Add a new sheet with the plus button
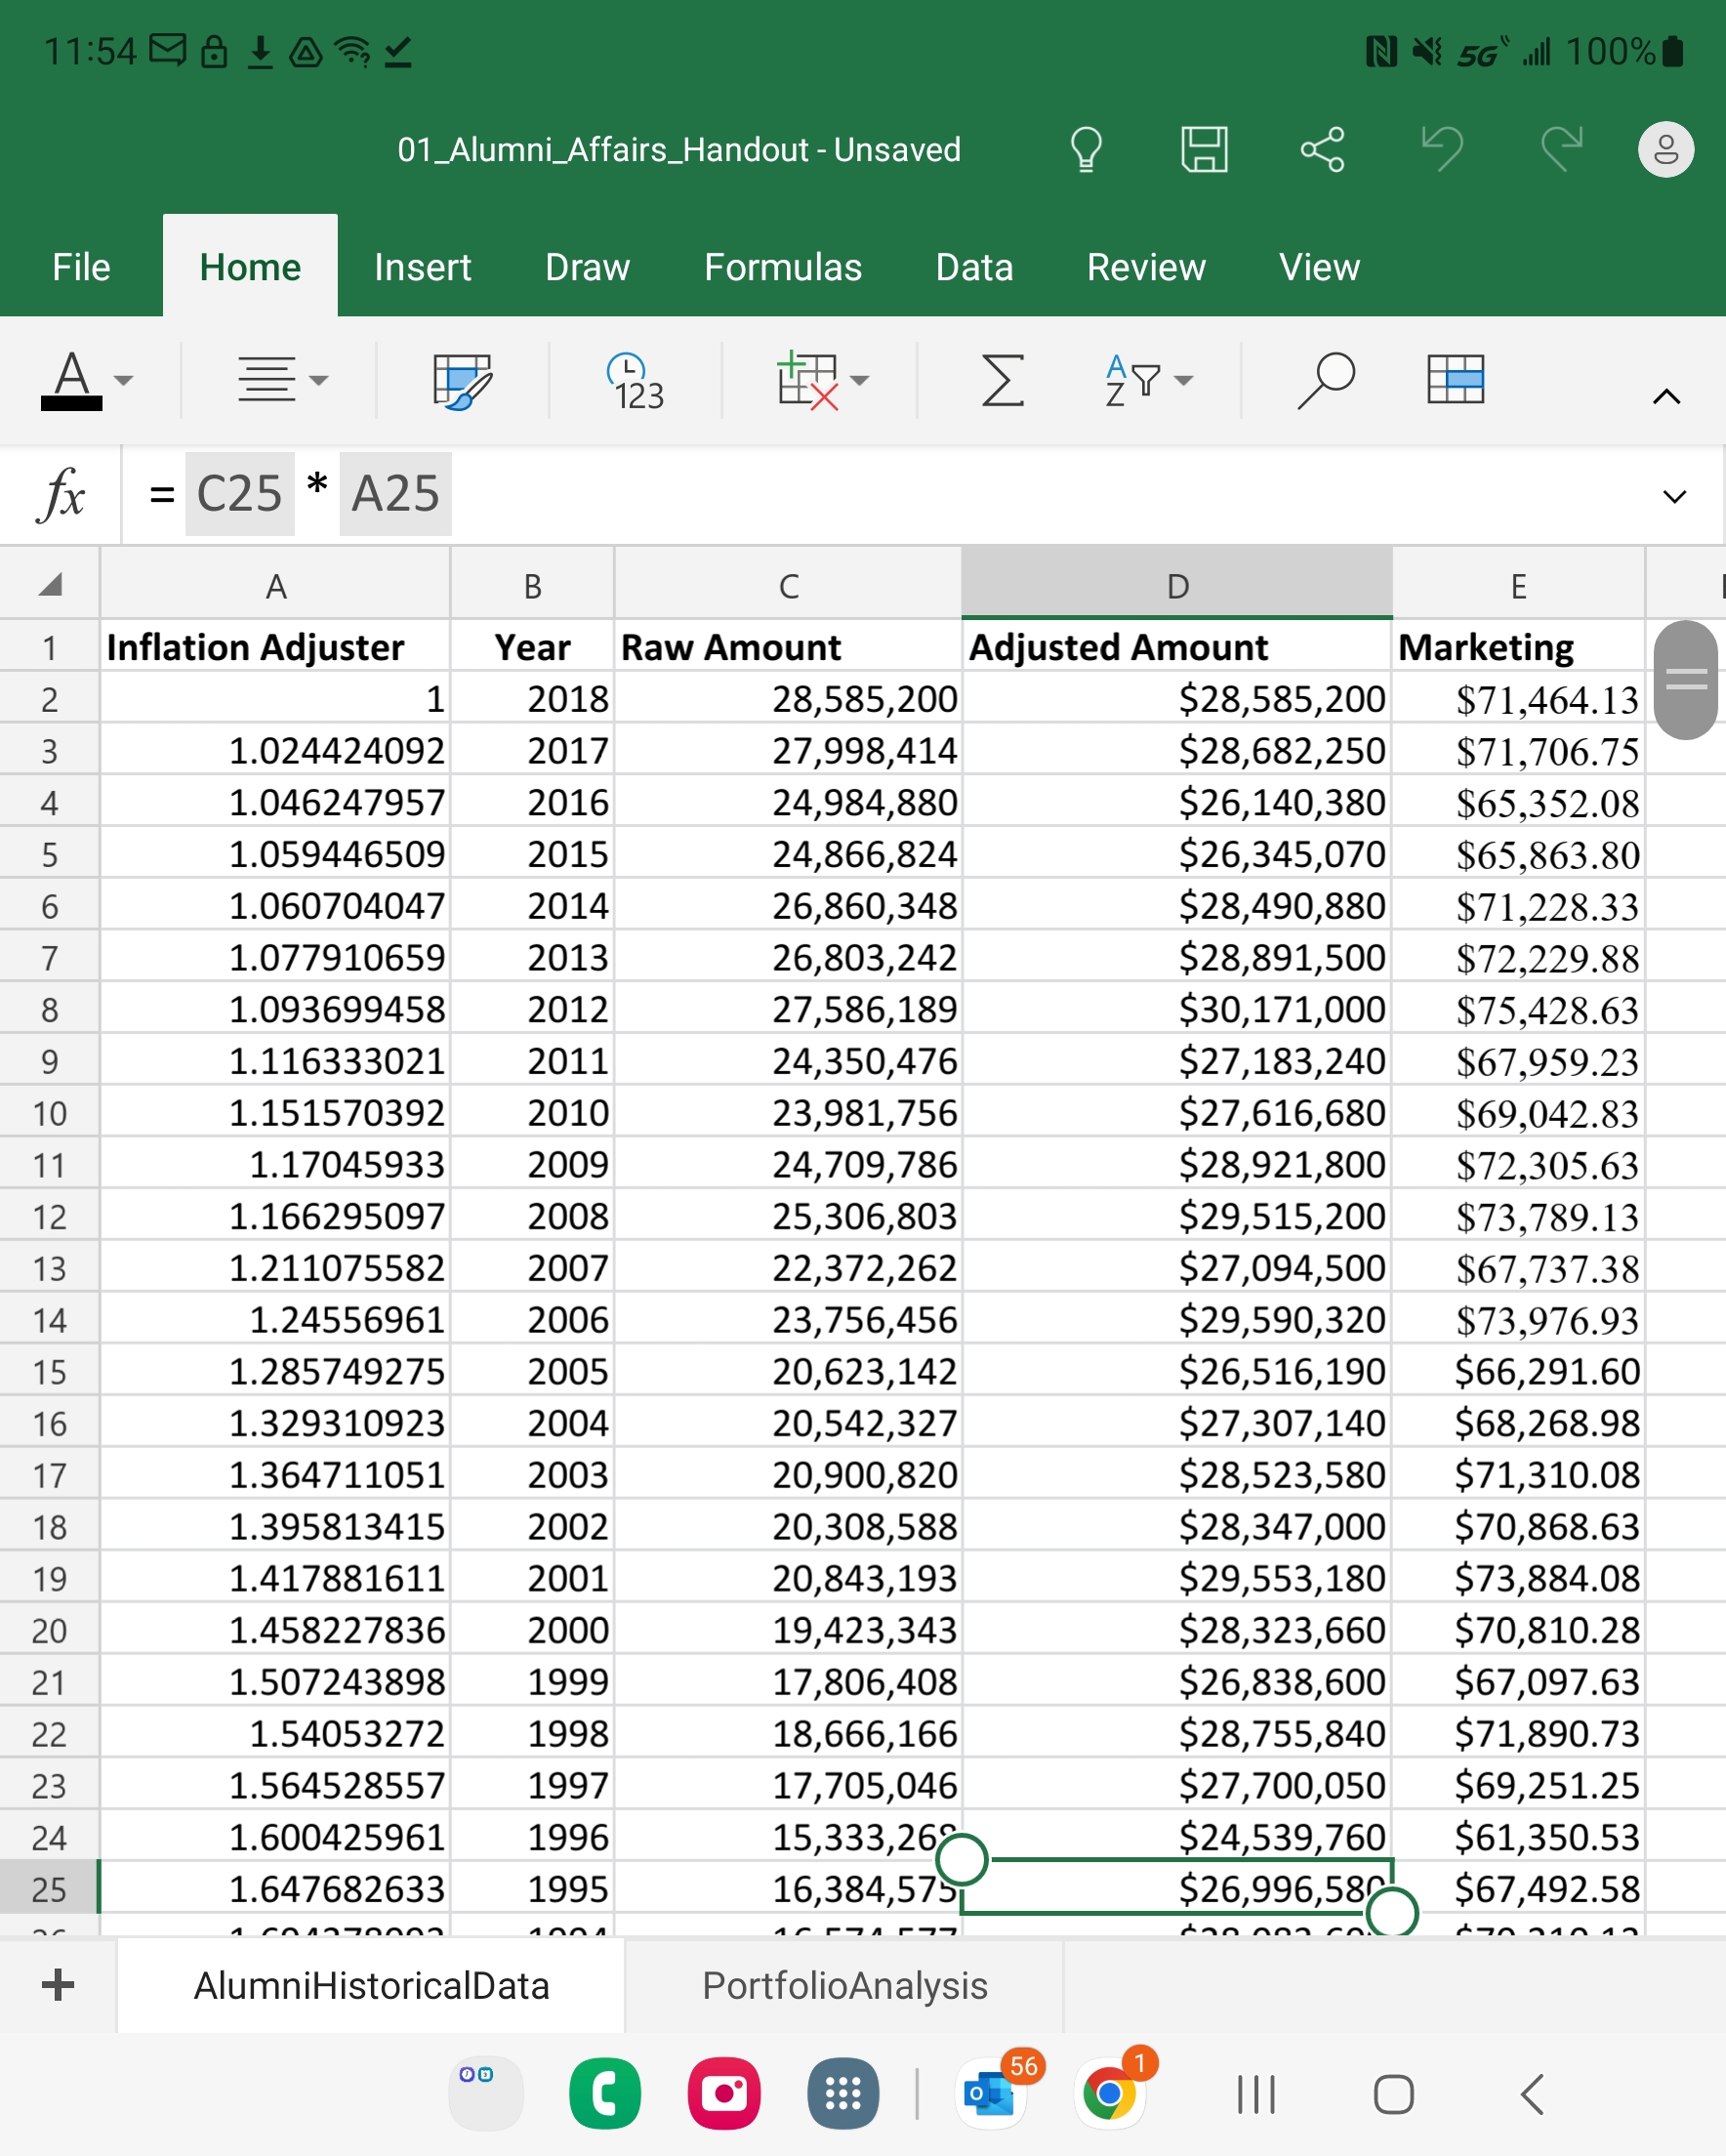The width and height of the screenshot is (1726, 2156). pos(57,1986)
